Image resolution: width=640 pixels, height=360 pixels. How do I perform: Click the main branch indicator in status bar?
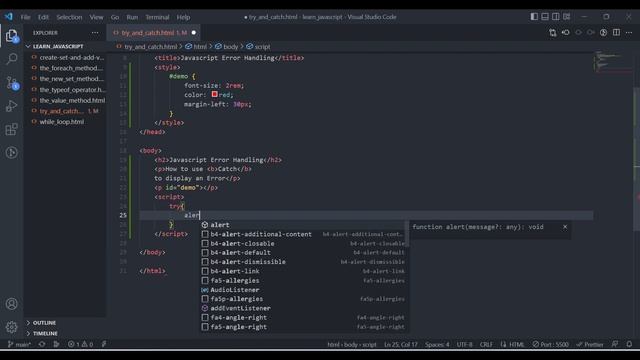[19, 344]
